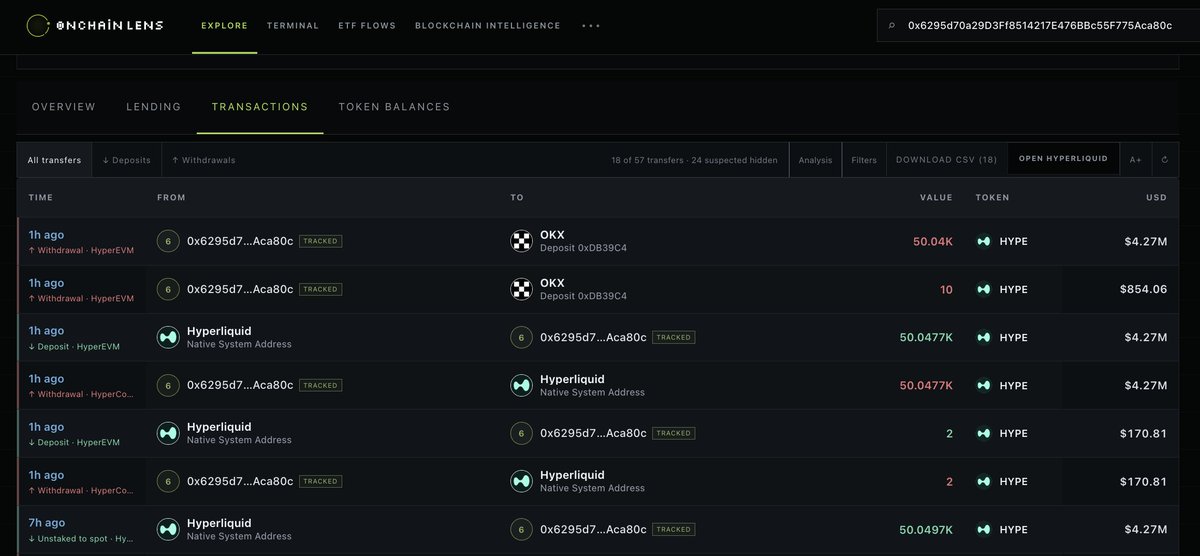Click HYPE token icon in $854.06 row
This screenshot has height=556, width=1200.
pos(983,289)
